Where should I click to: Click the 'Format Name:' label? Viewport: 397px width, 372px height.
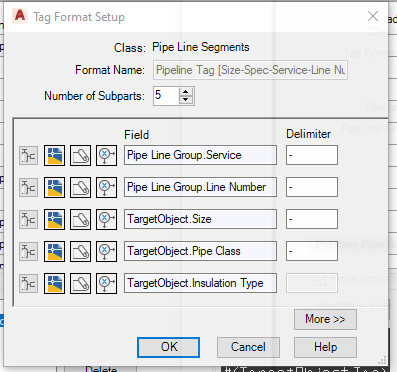click(110, 70)
